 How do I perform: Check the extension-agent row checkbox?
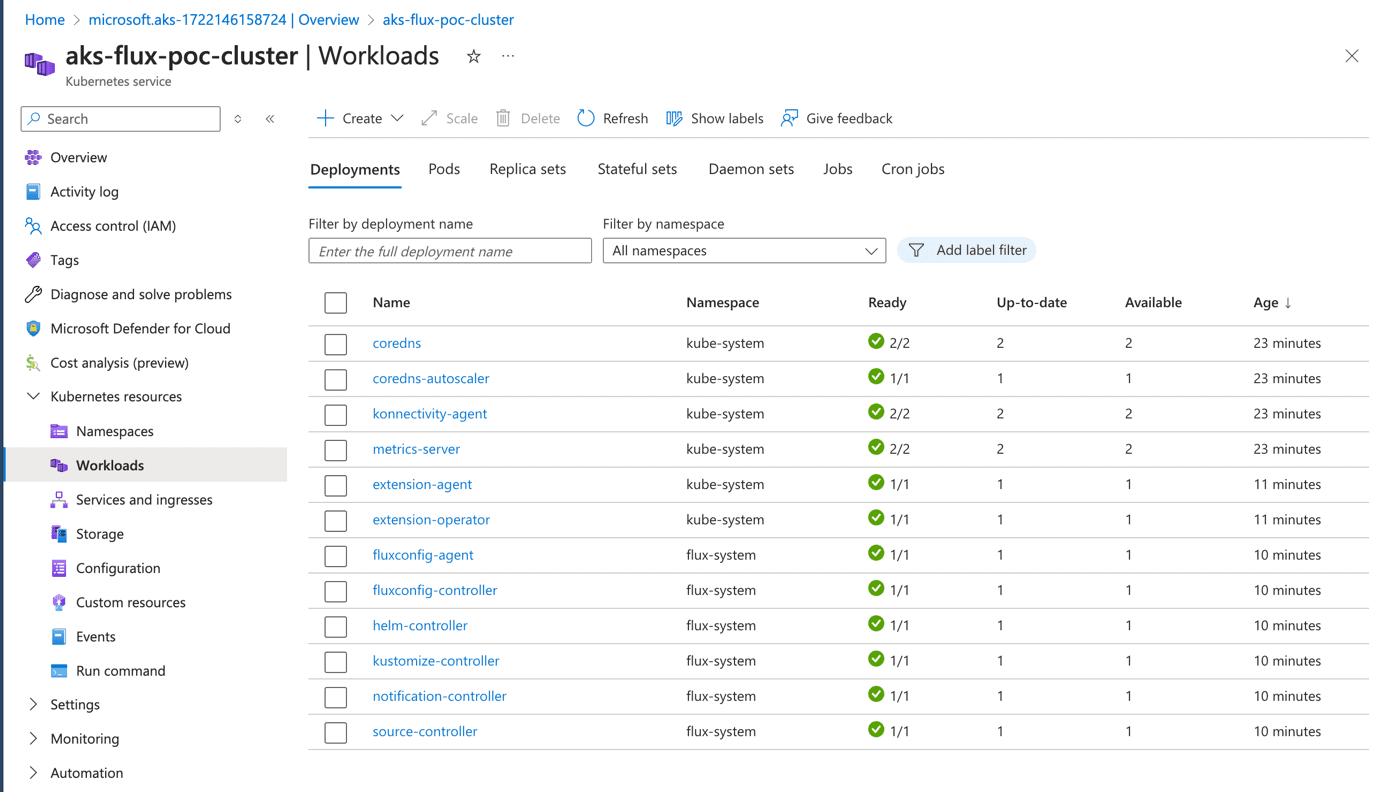tap(336, 485)
